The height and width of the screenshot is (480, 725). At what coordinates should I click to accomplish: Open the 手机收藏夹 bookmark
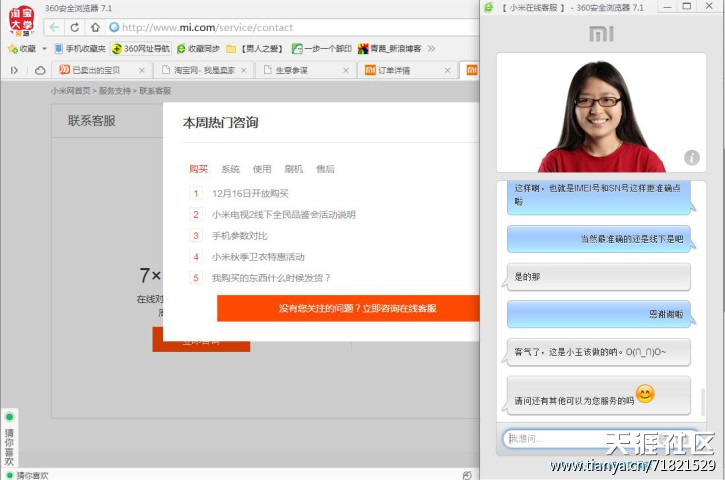tap(80, 49)
